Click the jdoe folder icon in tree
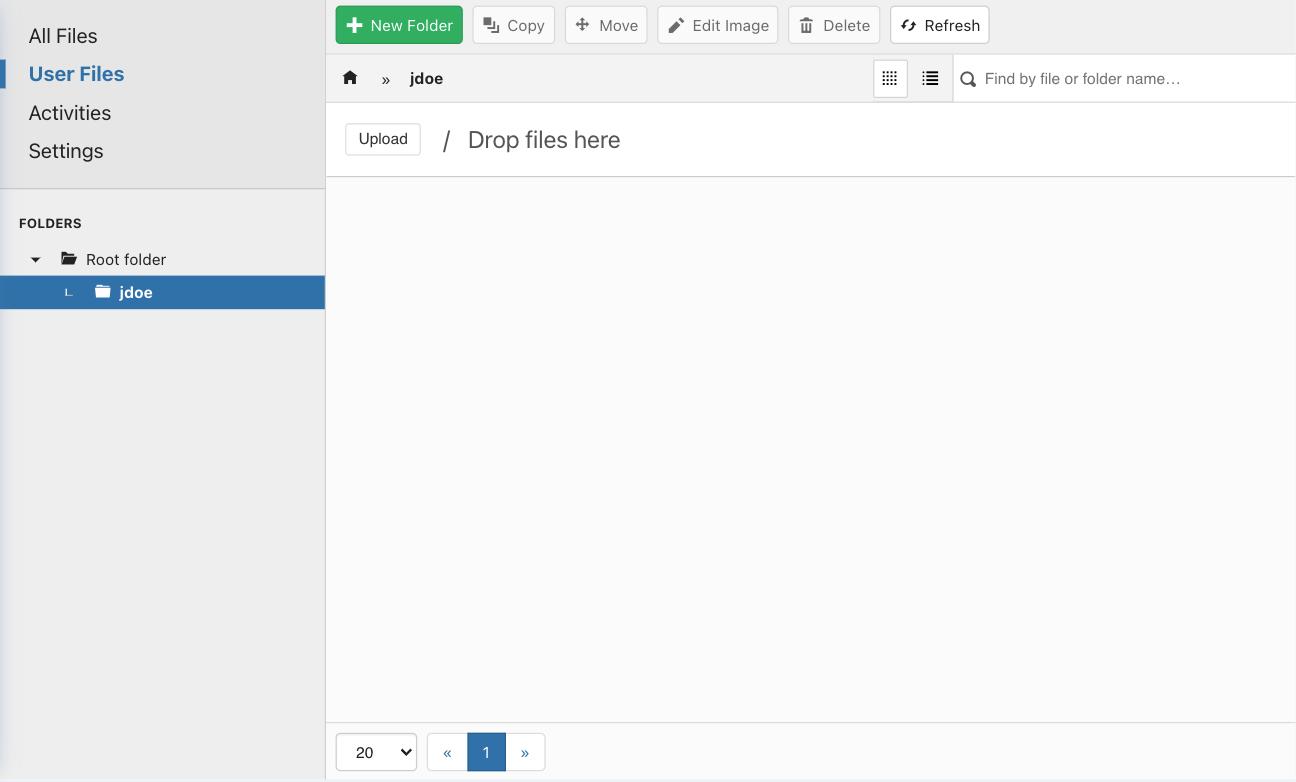 pos(102,292)
